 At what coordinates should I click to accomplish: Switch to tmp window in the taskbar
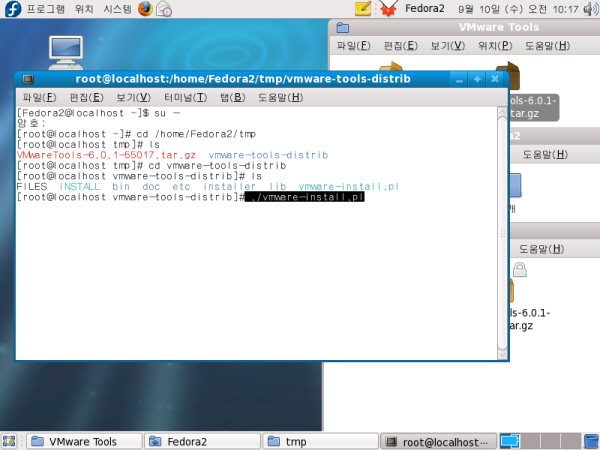[x=321, y=442]
